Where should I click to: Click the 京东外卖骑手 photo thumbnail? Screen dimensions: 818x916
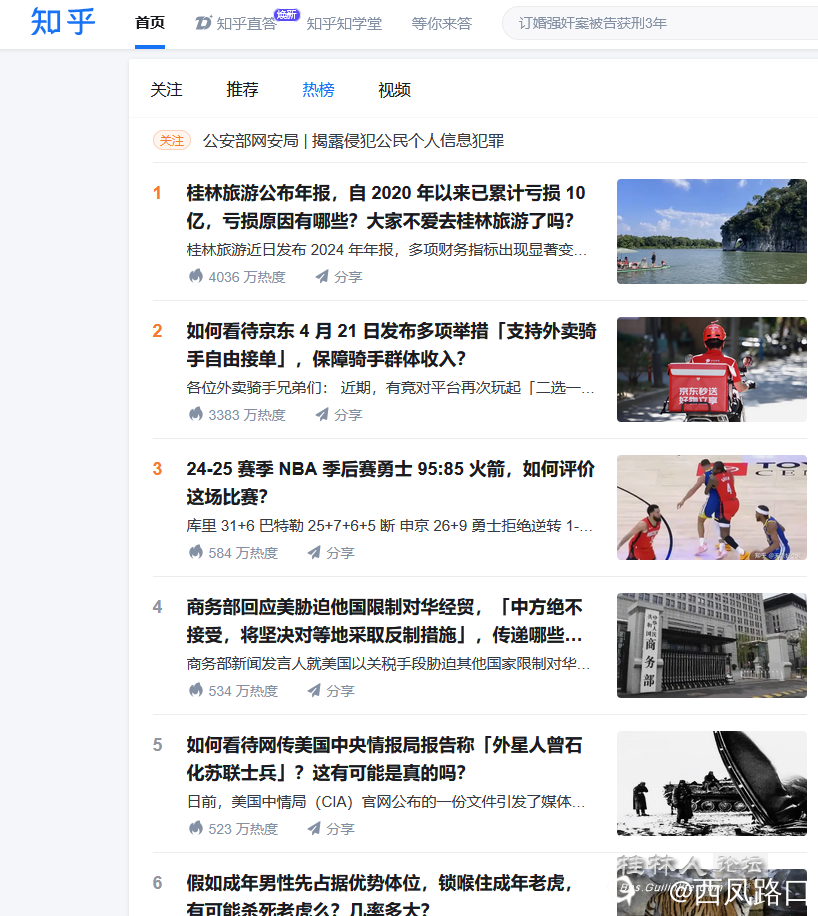pyautogui.click(x=711, y=369)
